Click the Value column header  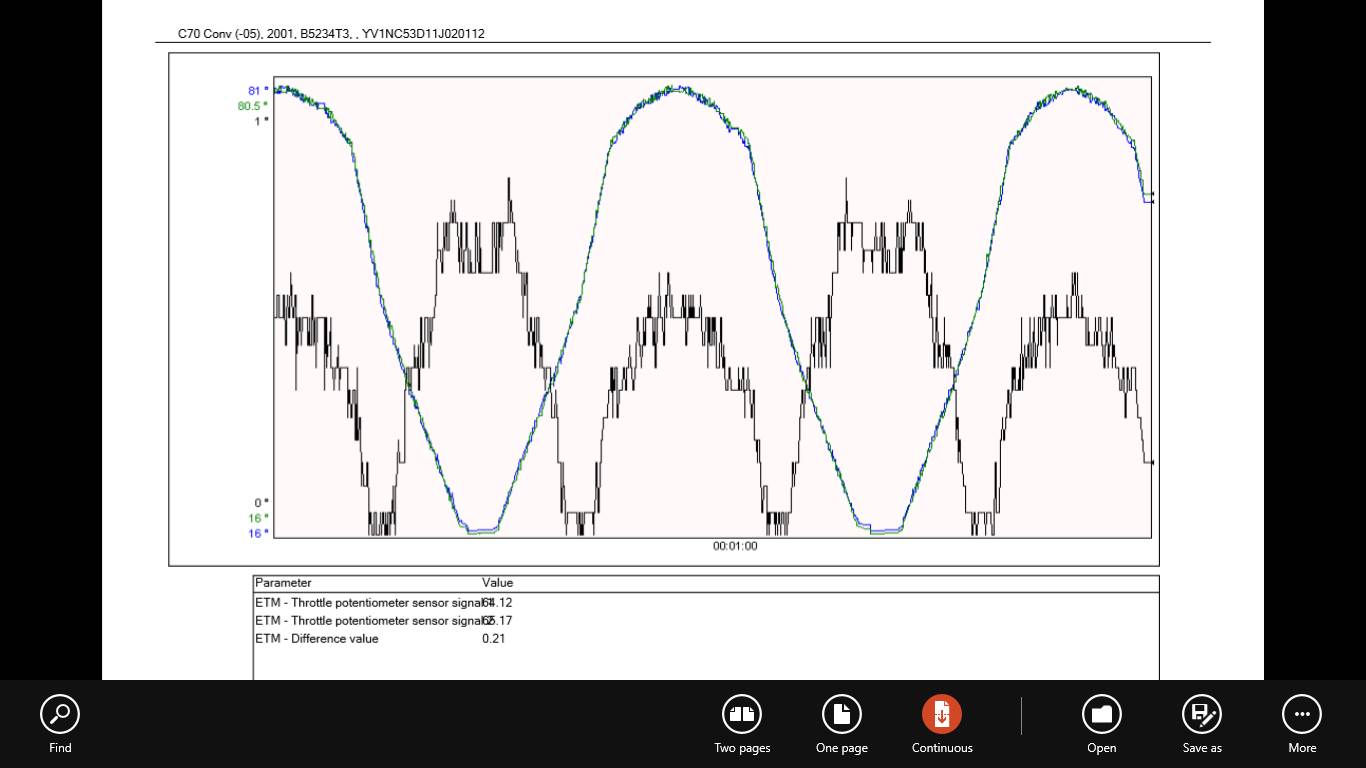click(x=497, y=583)
